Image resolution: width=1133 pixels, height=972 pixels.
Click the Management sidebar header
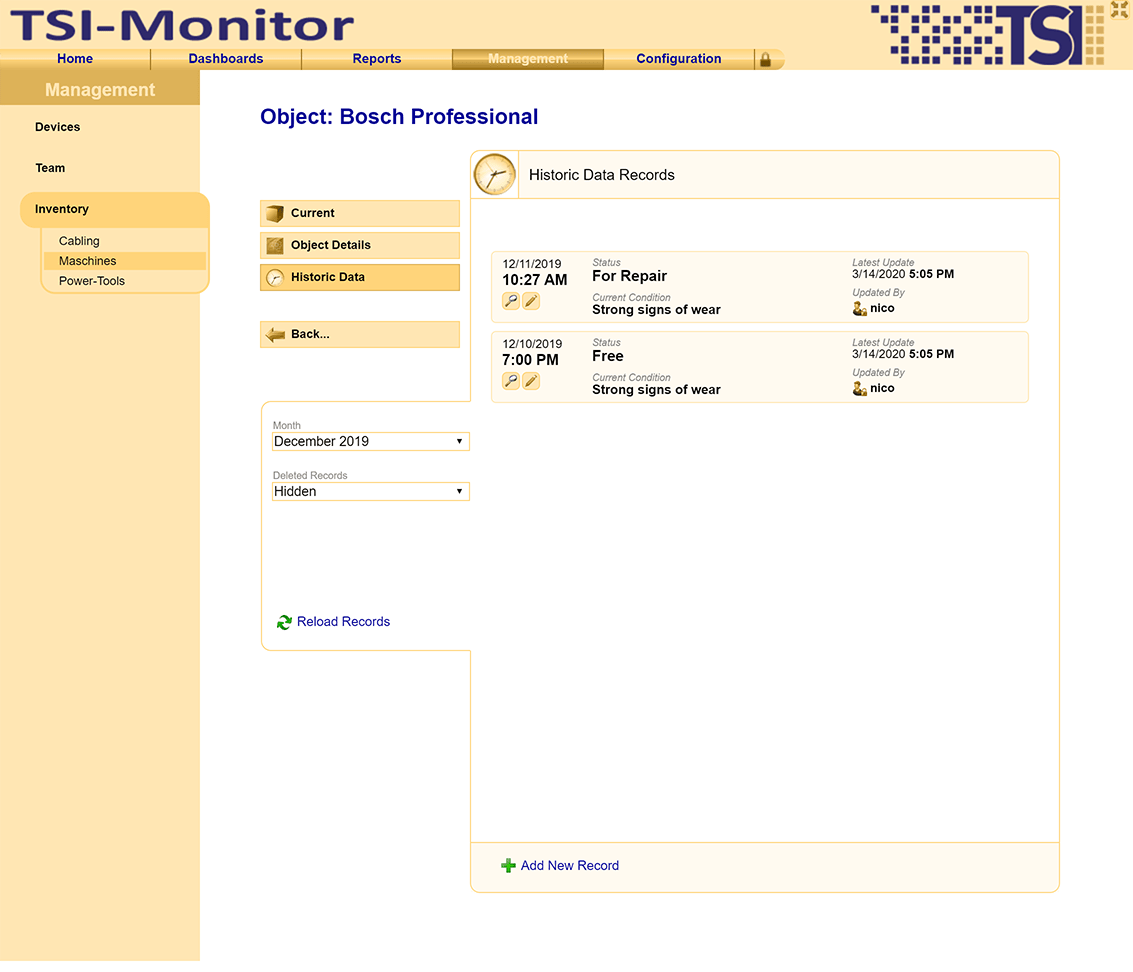100,90
